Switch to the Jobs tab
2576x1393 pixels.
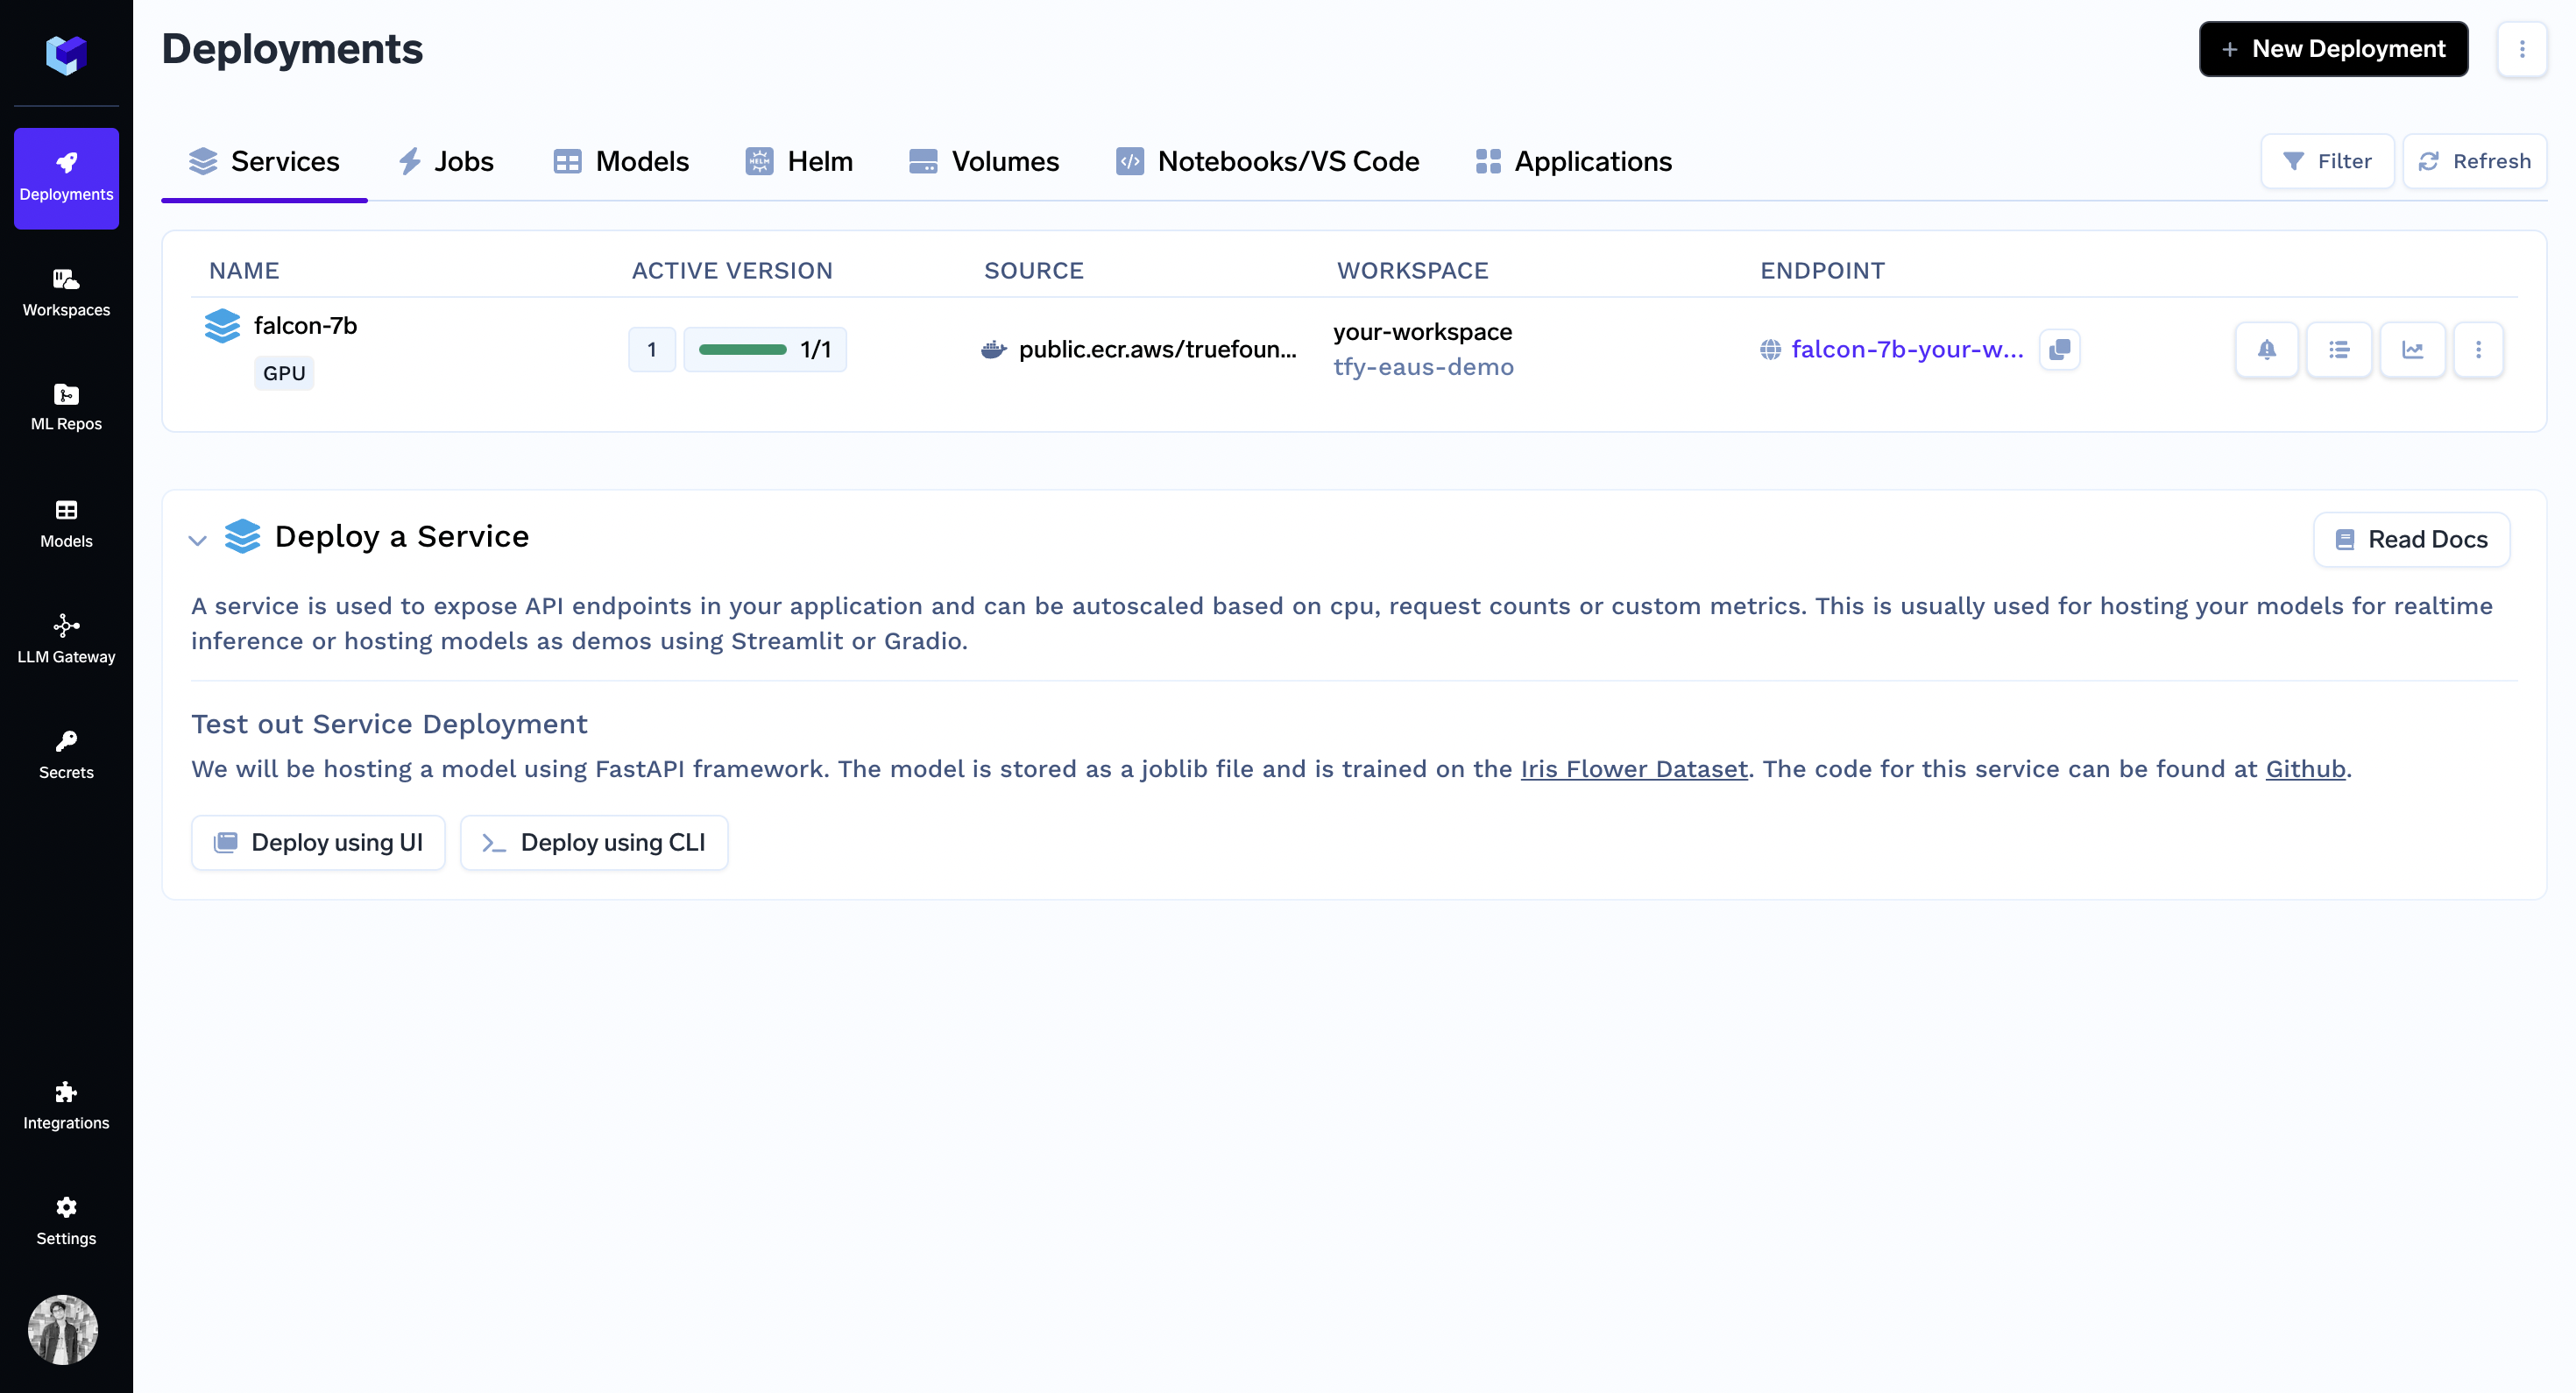point(446,161)
